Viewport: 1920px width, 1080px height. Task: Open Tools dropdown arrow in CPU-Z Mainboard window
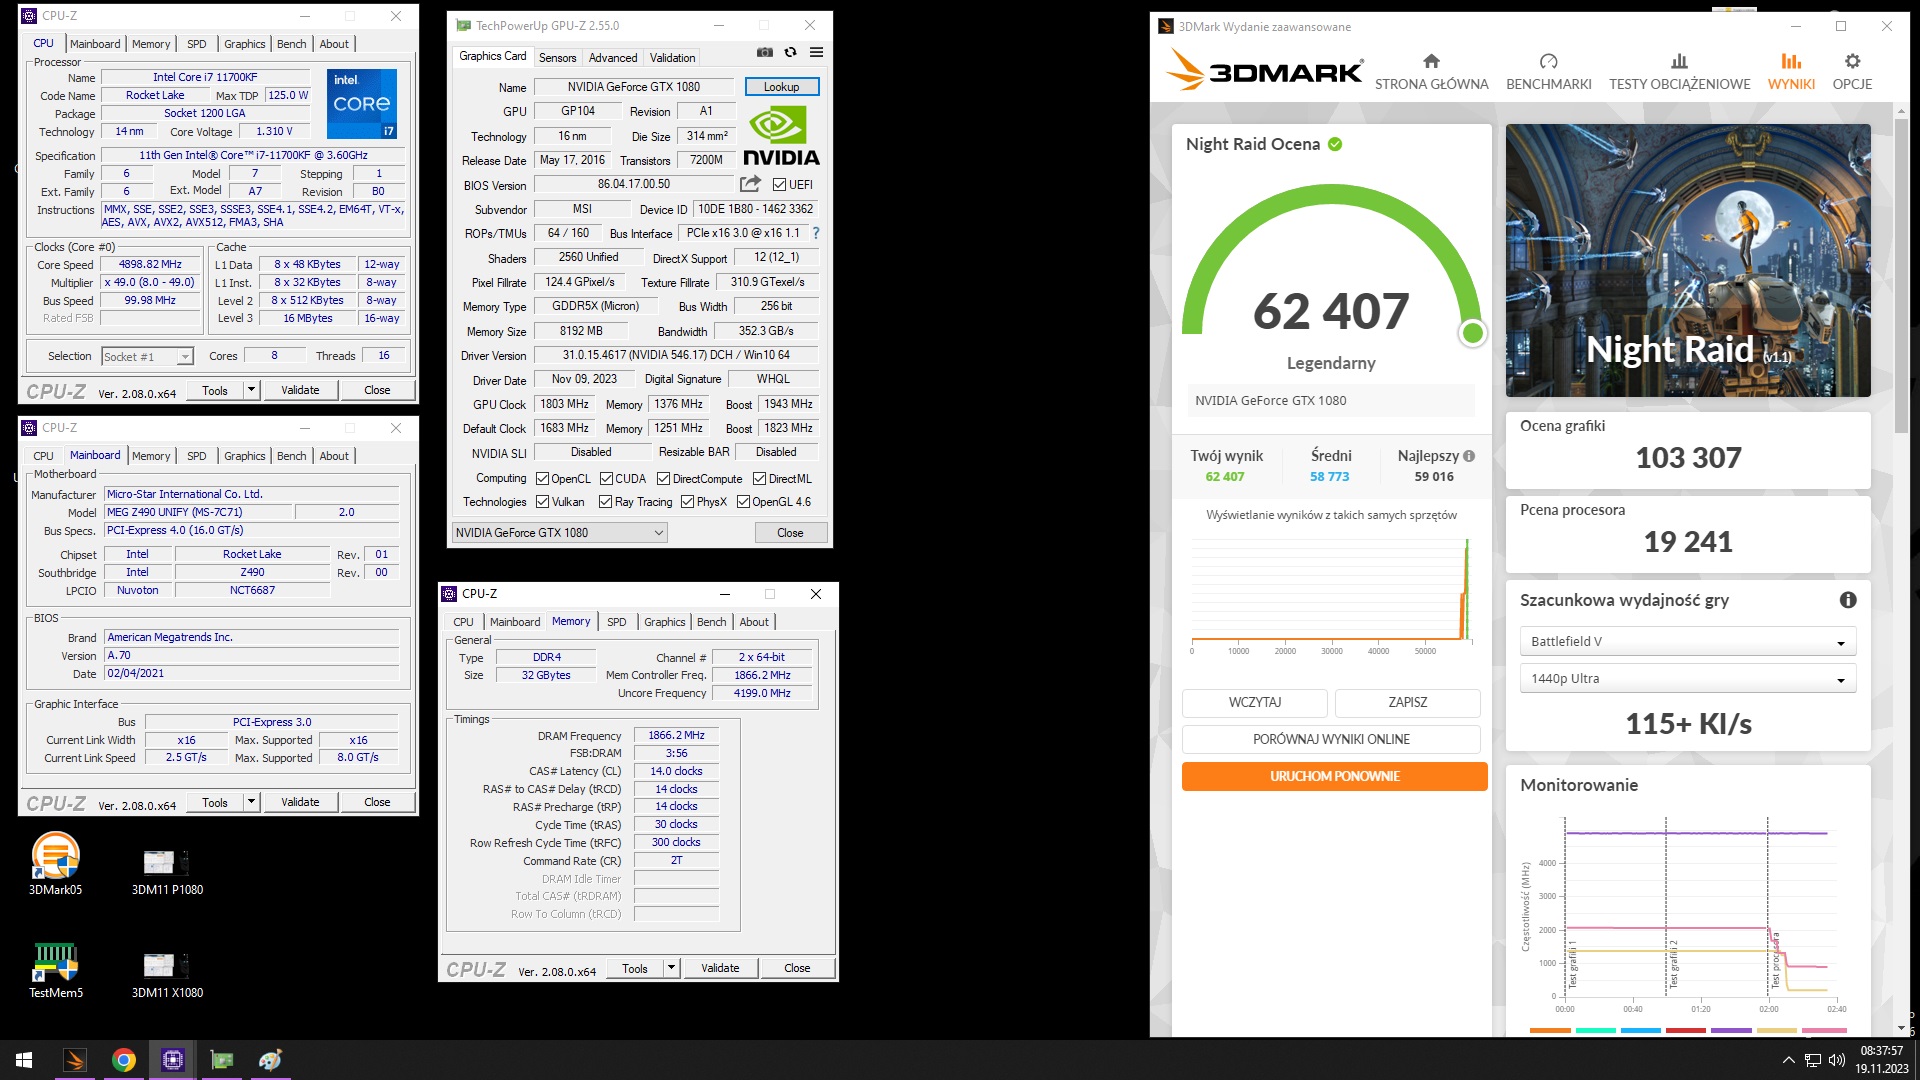pos(252,802)
